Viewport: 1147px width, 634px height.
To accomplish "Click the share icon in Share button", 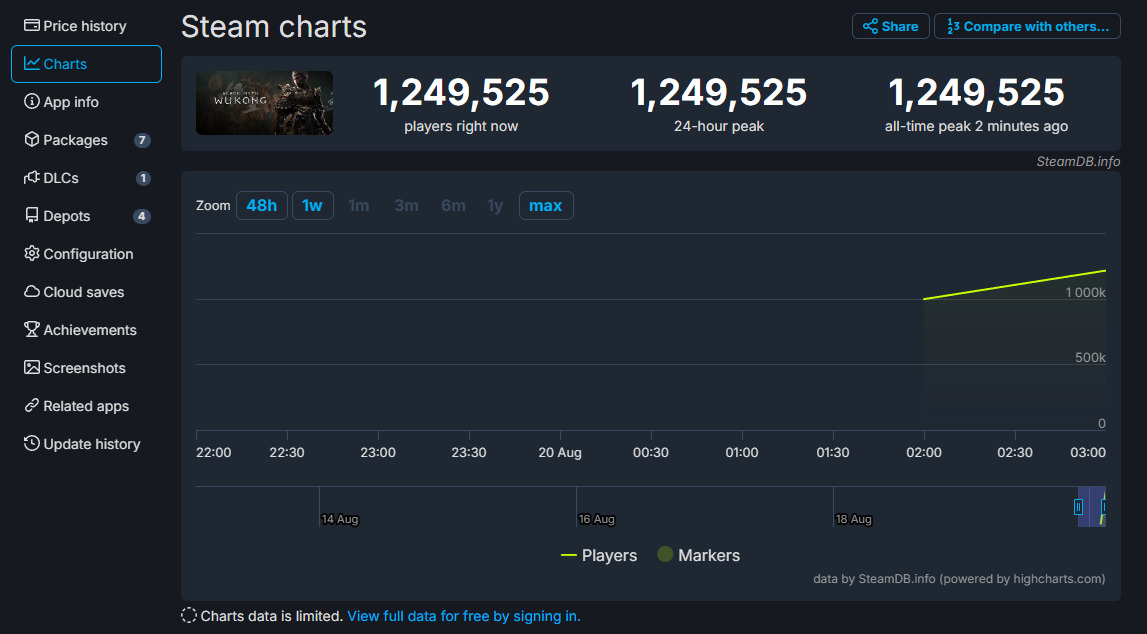I will click(870, 26).
